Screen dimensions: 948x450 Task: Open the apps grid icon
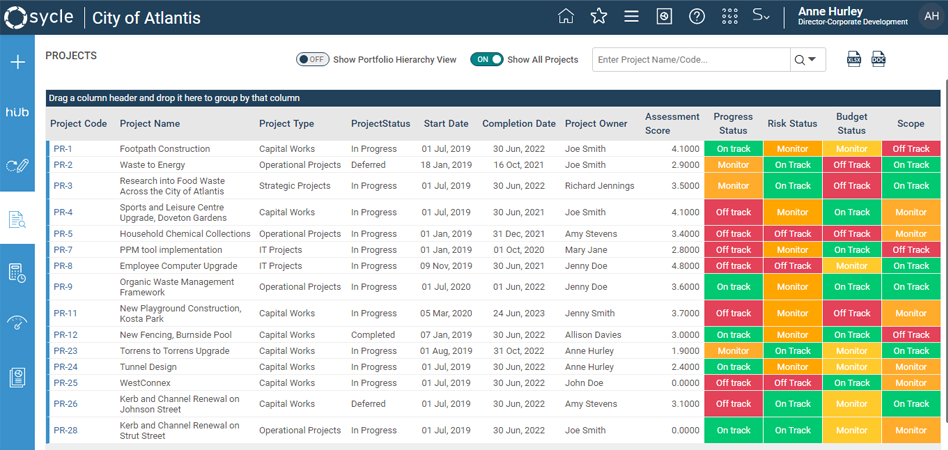(x=730, y=16)
